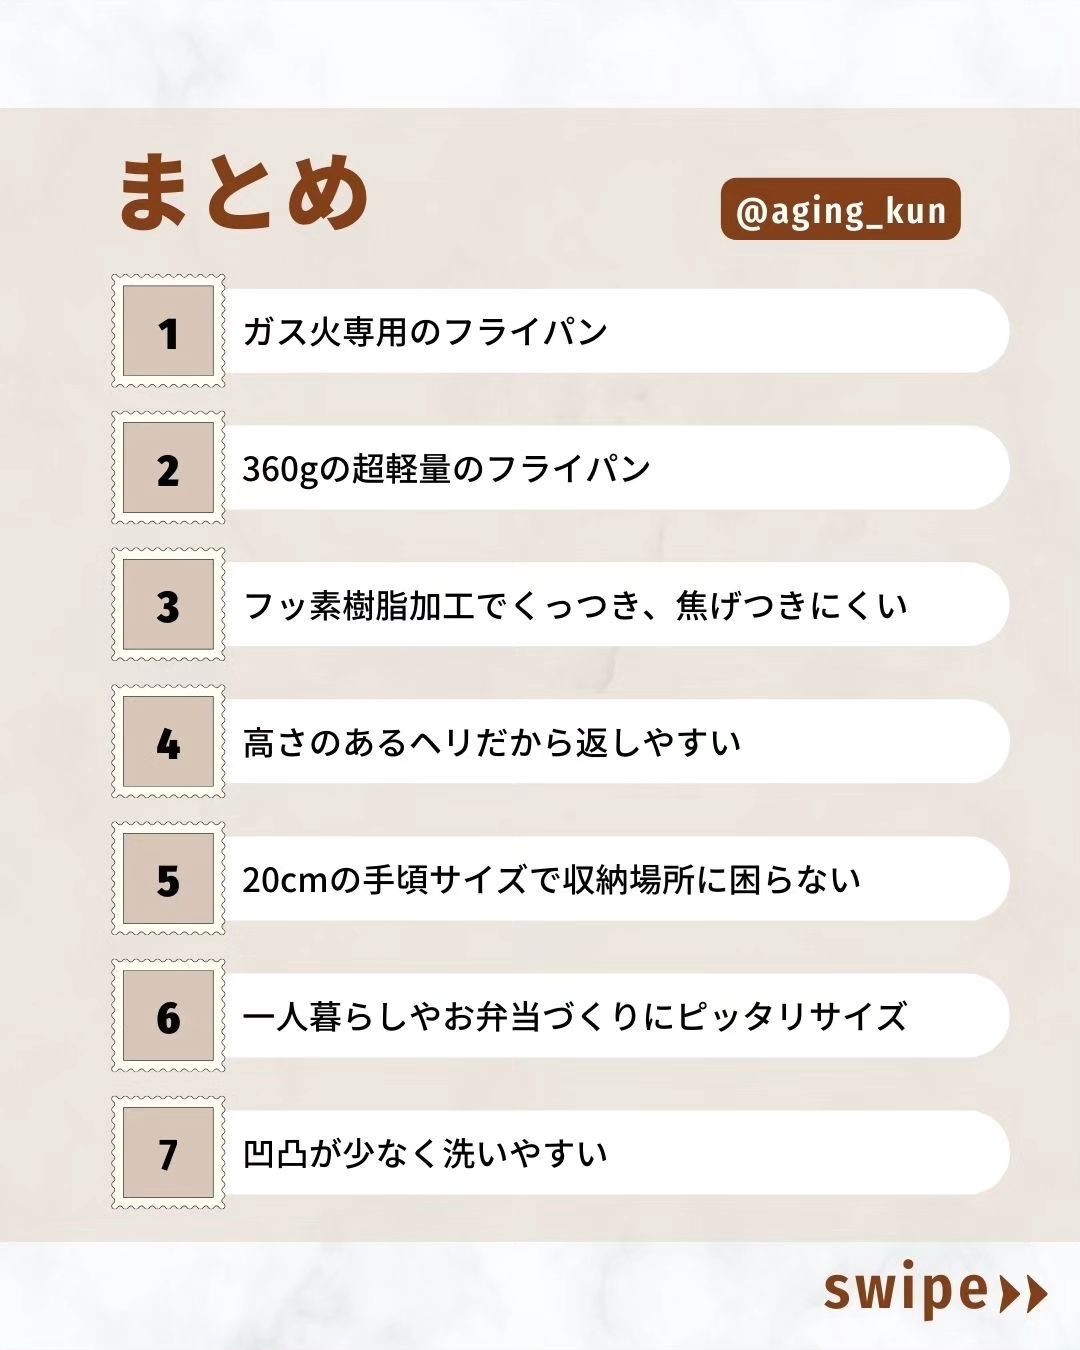Select the 一人暮らしやお弁当づくり item
This screenshot has height=1350, width=1080.
(x=575, y=1017)
